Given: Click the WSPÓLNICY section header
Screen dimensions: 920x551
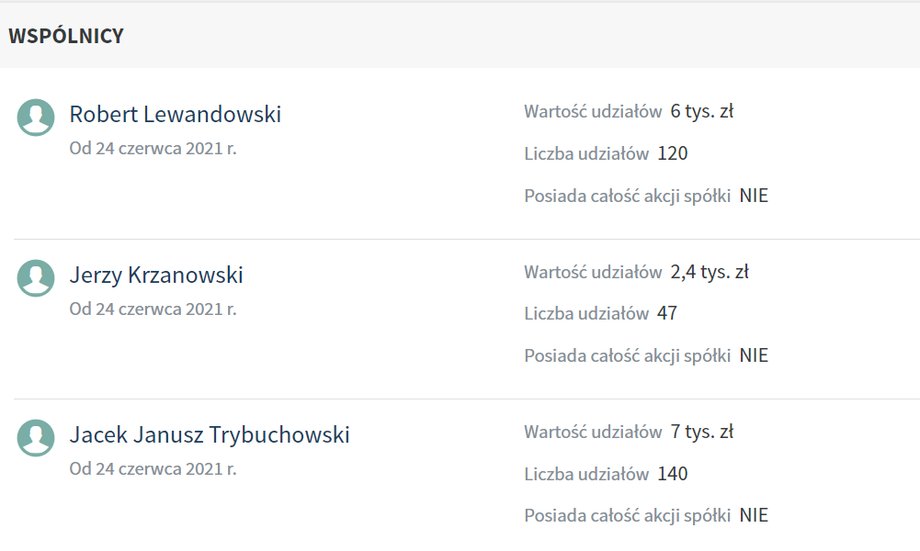Looking at the screenshot, I should point(66,36).
